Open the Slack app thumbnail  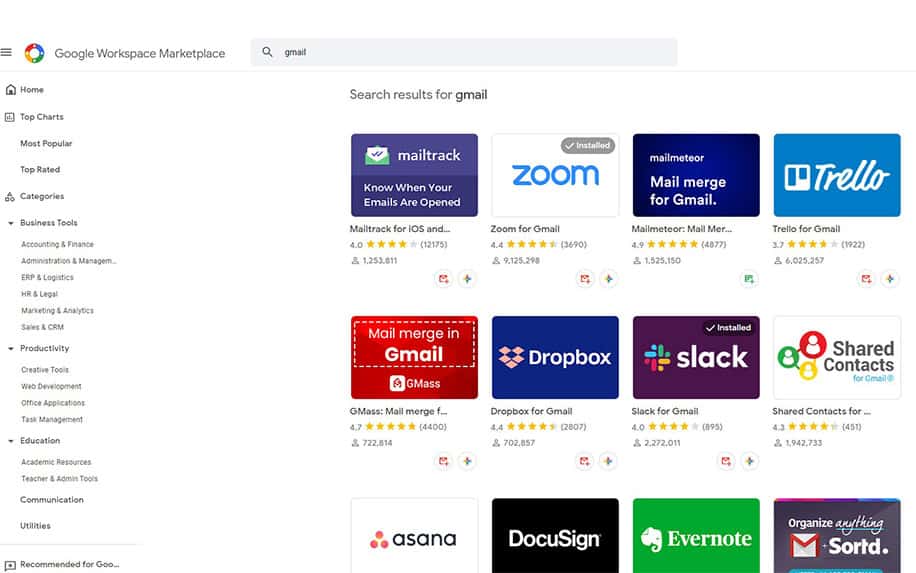click(x=696, y=357)
